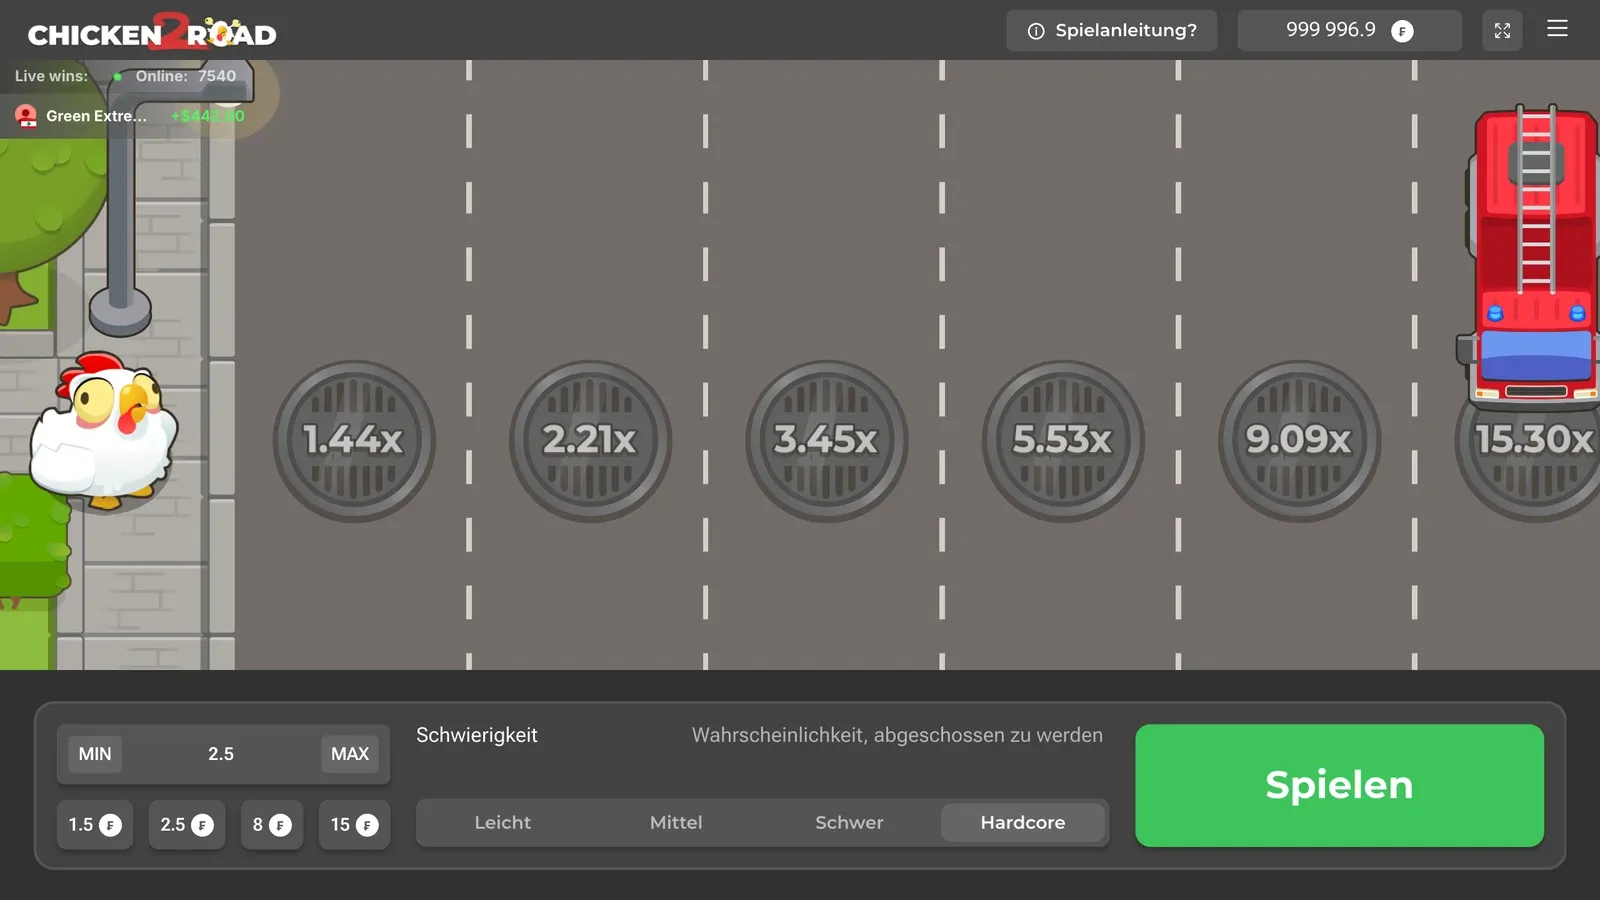The image size is (1600, 900).
Task: Choose 2.5 quick bet amount
Action: tap(187, 825)
